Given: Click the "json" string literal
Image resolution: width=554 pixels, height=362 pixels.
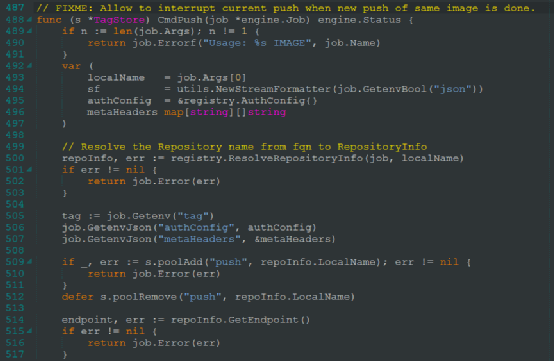Looking at the screenshot, I should 452,89.
